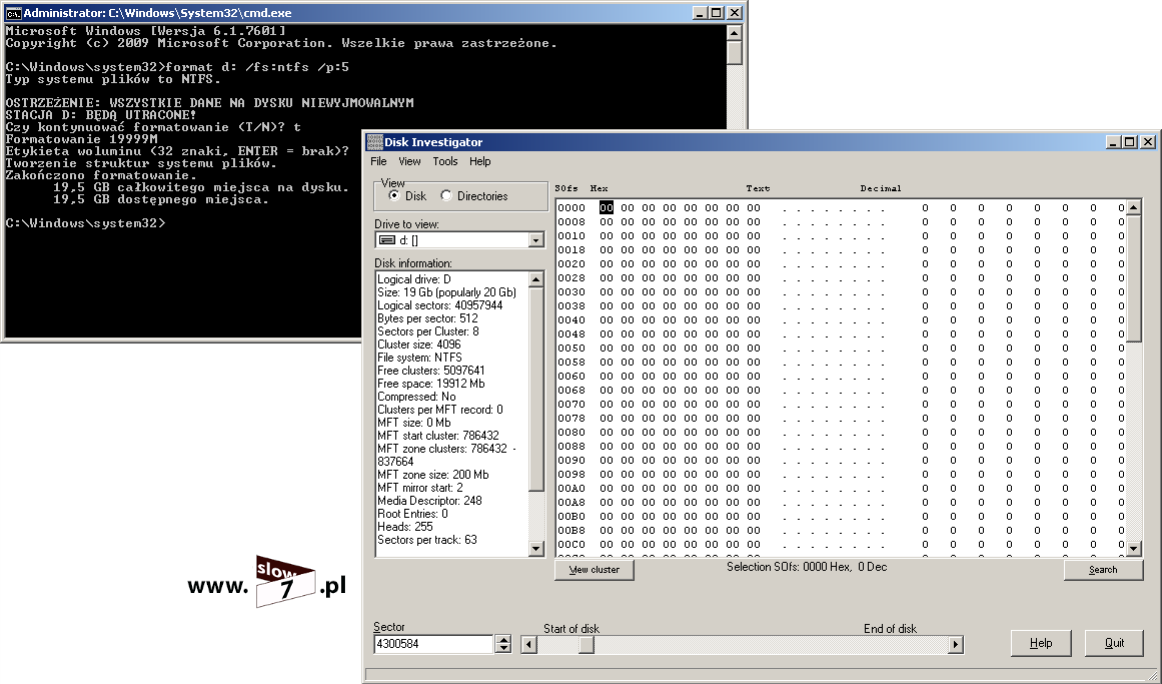This screenshot has height=684, width=1162.
Task: Click 'Media Descriptor: 248' info line
Action: point(430,501)
